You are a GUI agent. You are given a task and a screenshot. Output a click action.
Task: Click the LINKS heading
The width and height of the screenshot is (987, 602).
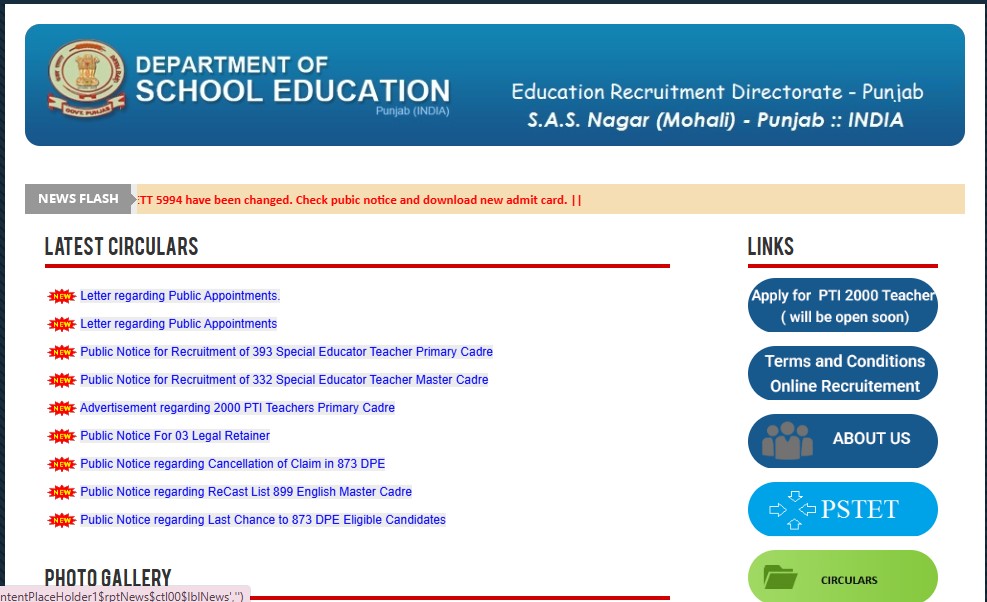tap(770, 247)
